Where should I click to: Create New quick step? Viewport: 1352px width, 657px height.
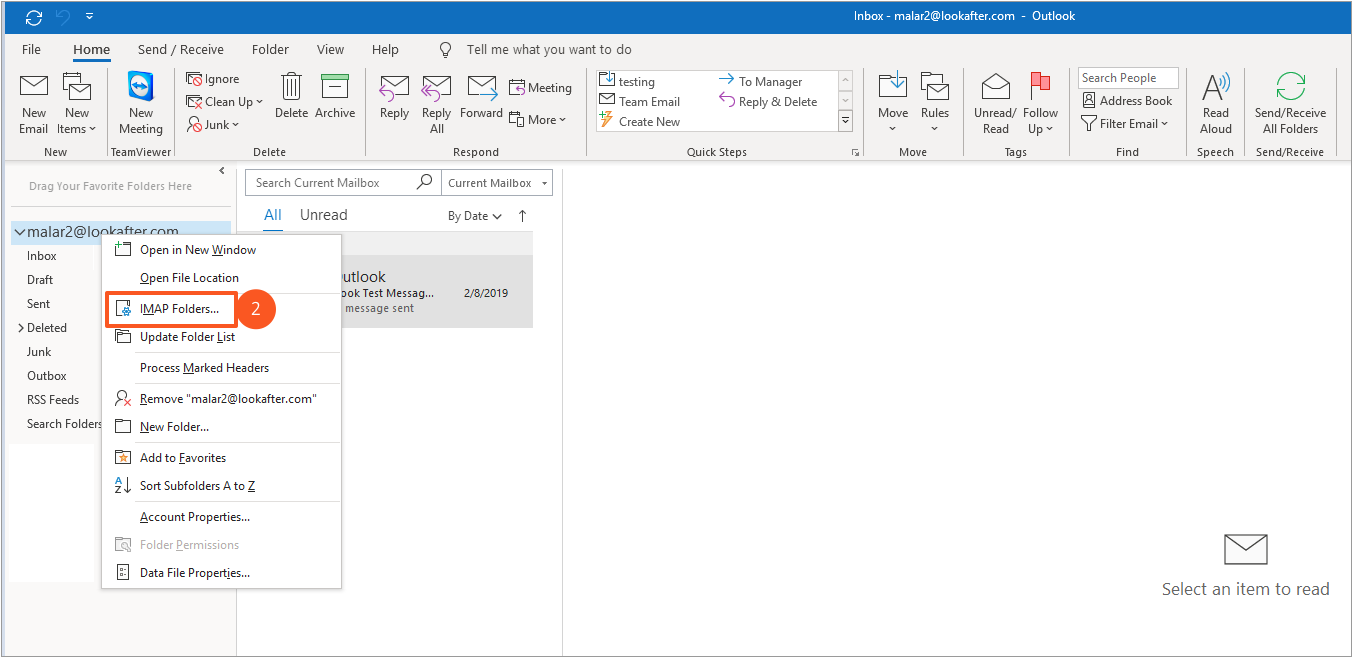tap(639, 122)
